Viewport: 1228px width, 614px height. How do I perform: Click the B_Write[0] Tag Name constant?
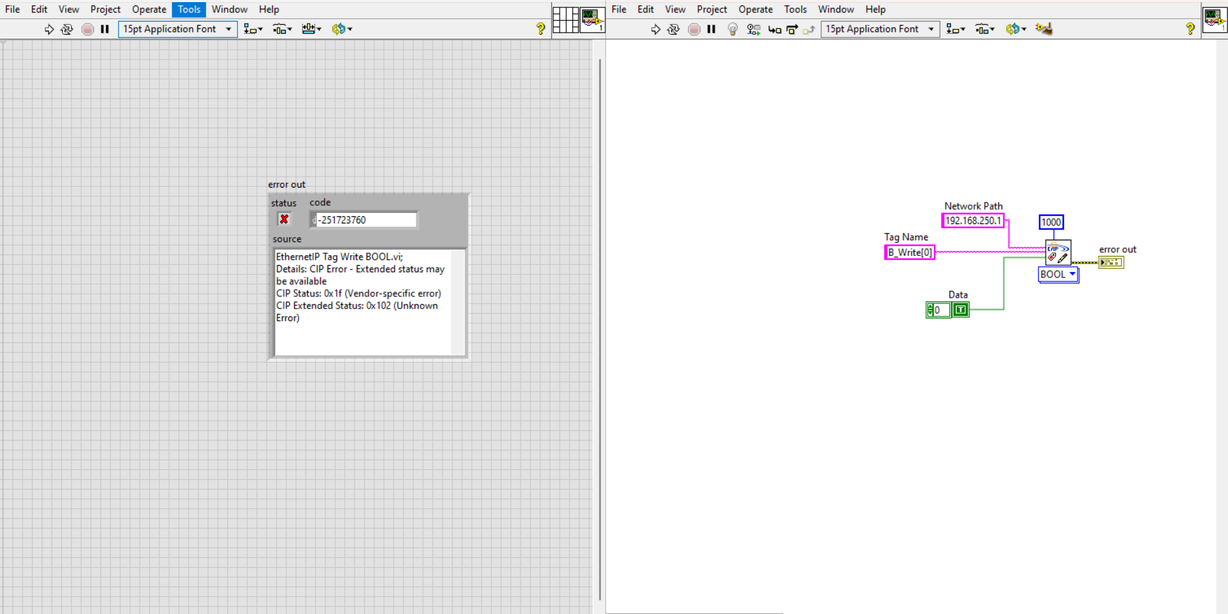coord(909,253)
